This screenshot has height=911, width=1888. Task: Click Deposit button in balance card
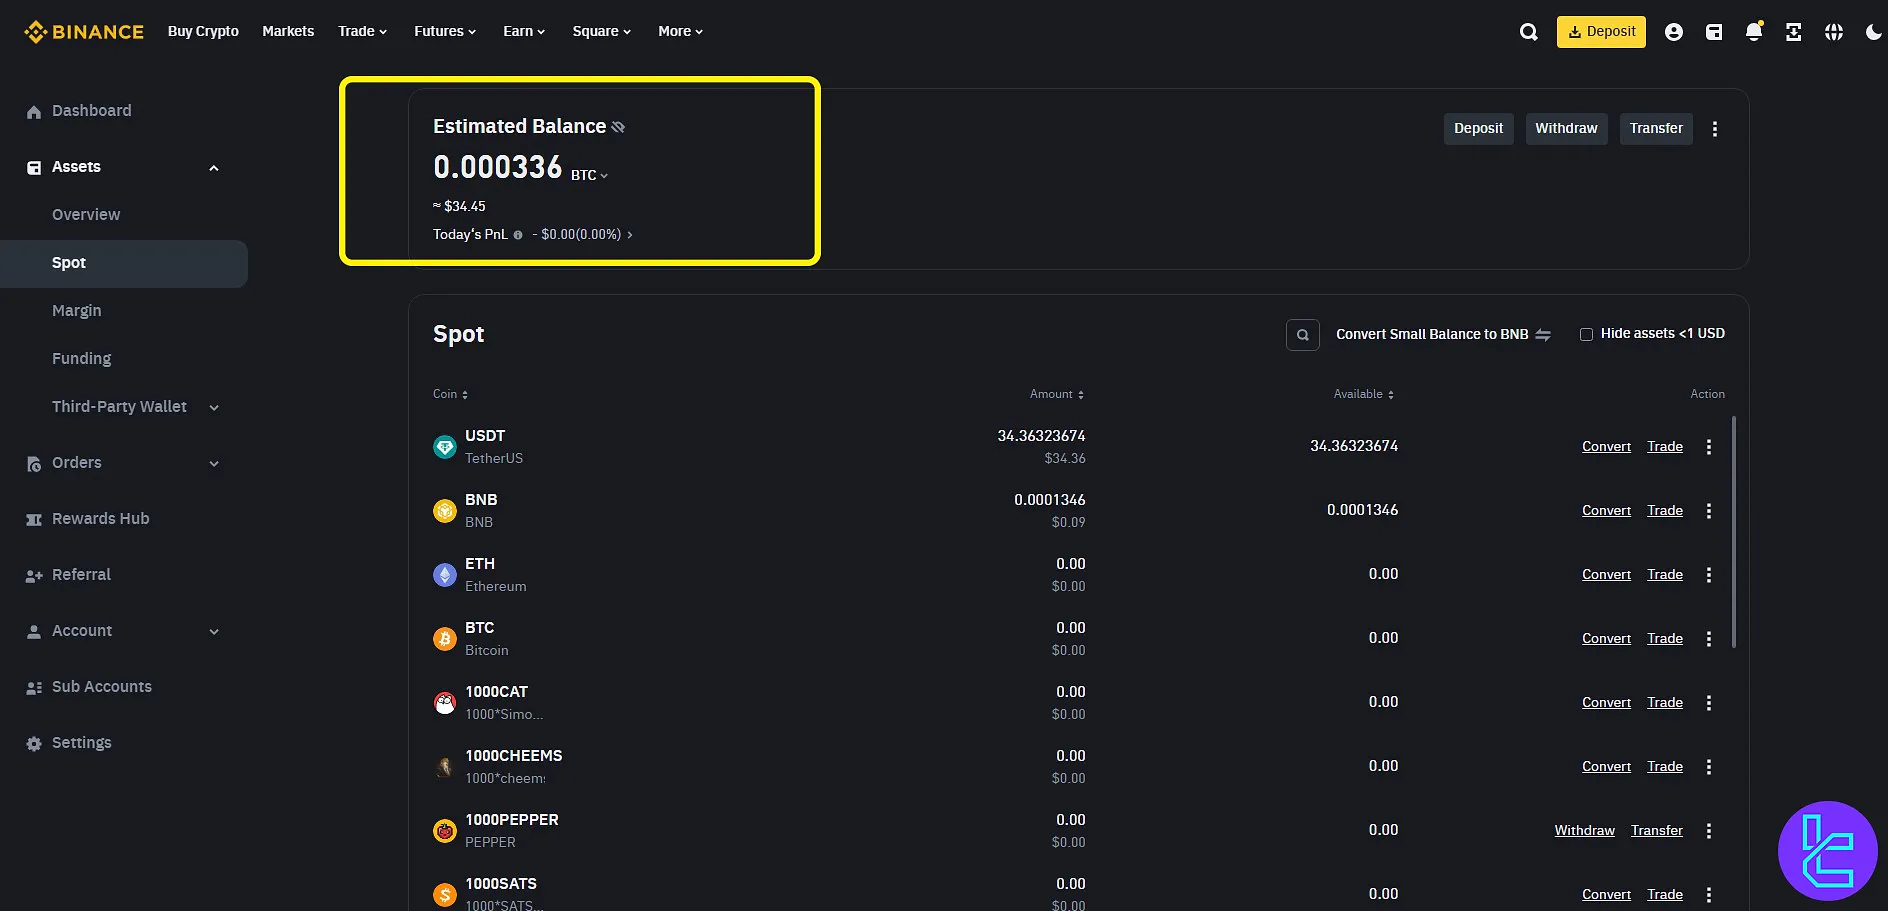coord(1478,129)
